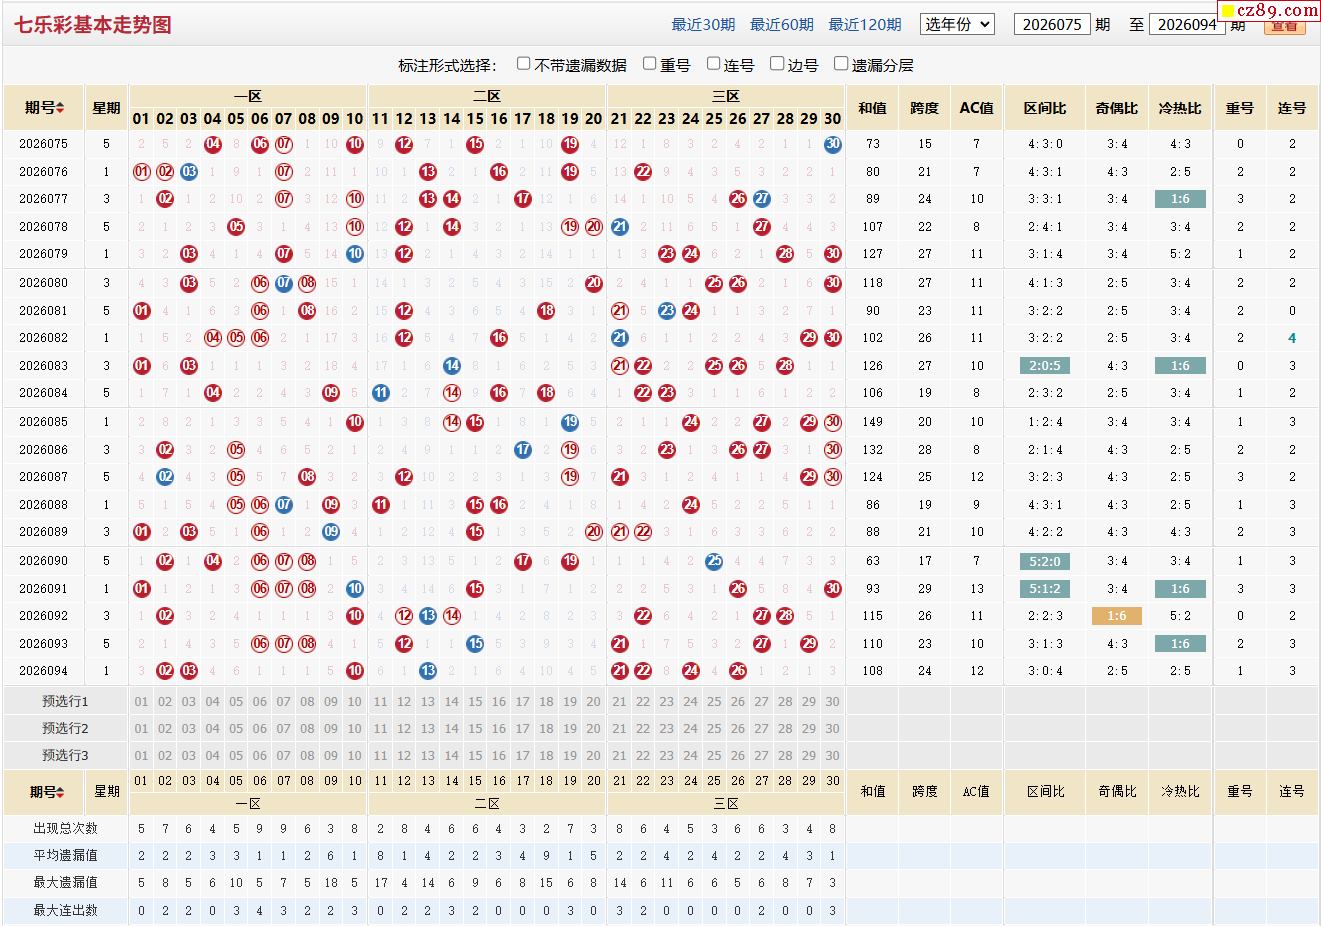Focus the ending period field 2026094
The image size is (1321, 926).
click(x=1188, y=25)
